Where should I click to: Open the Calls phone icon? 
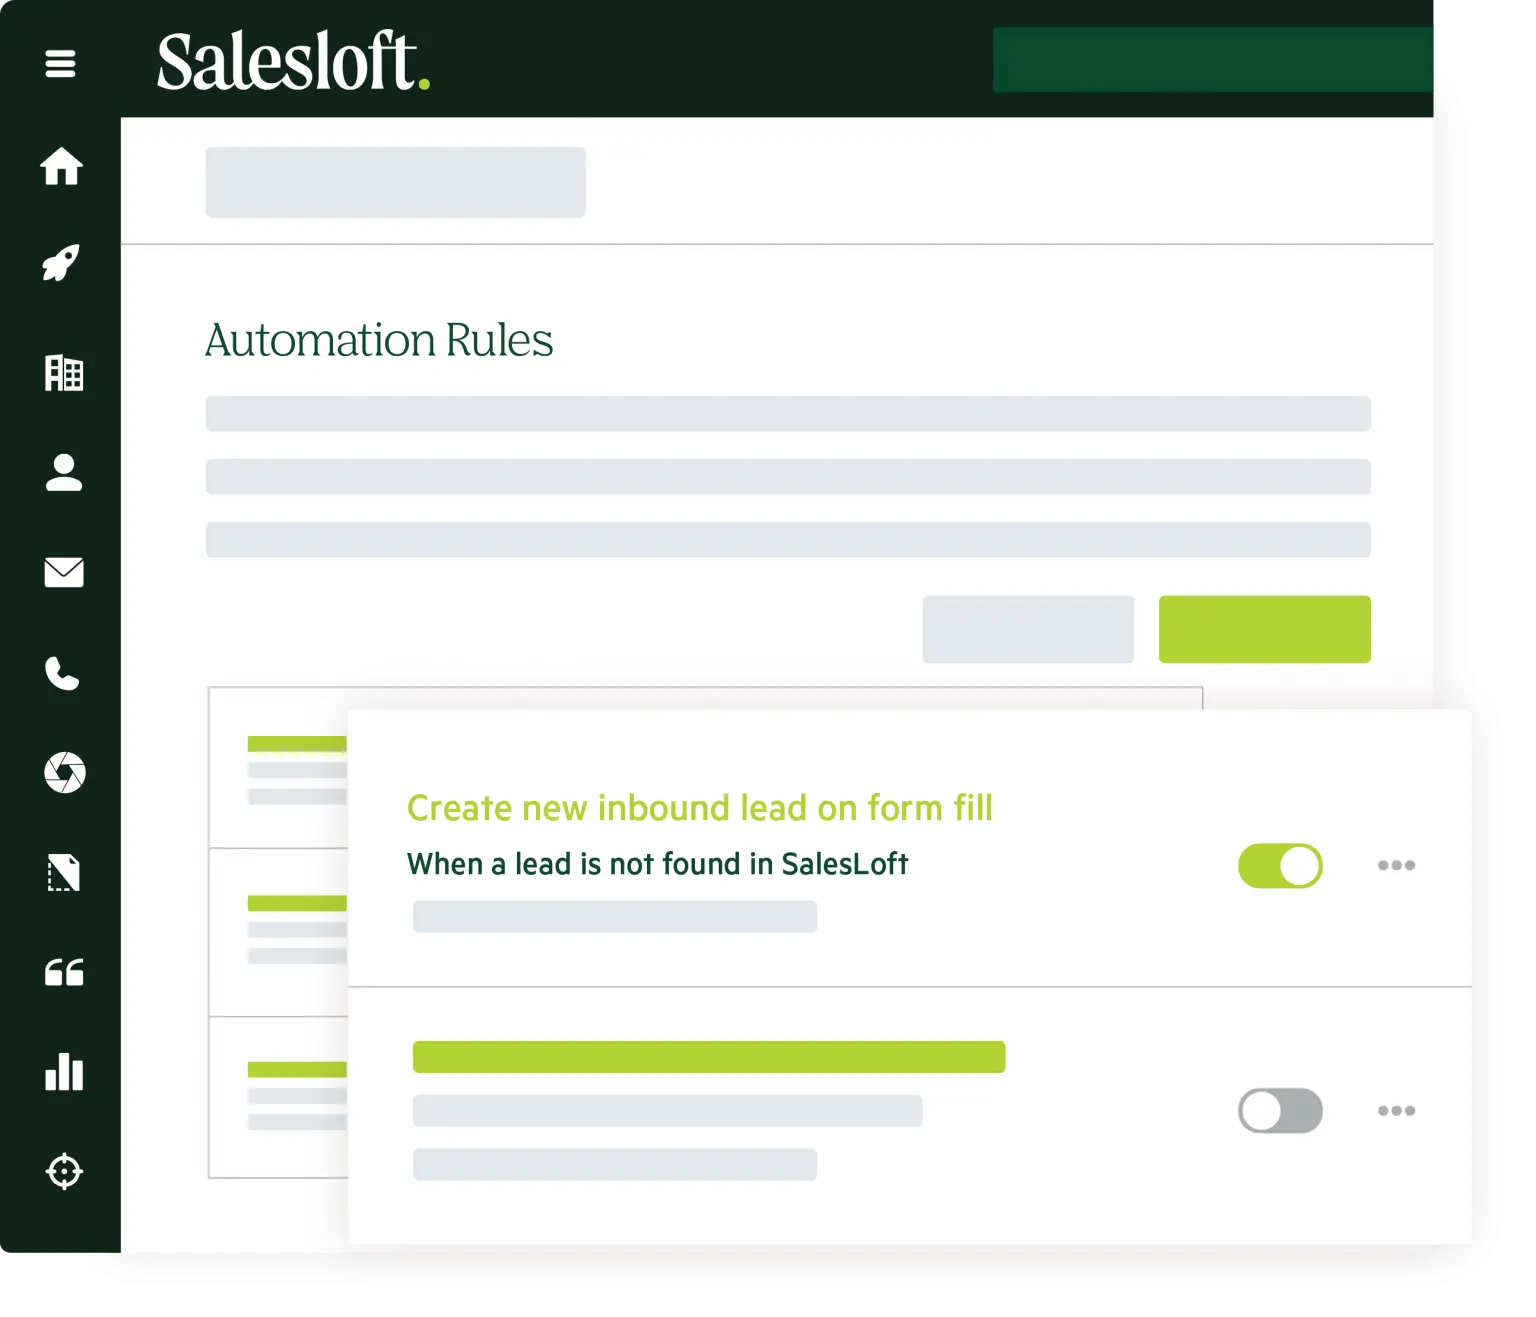point(62,674)
